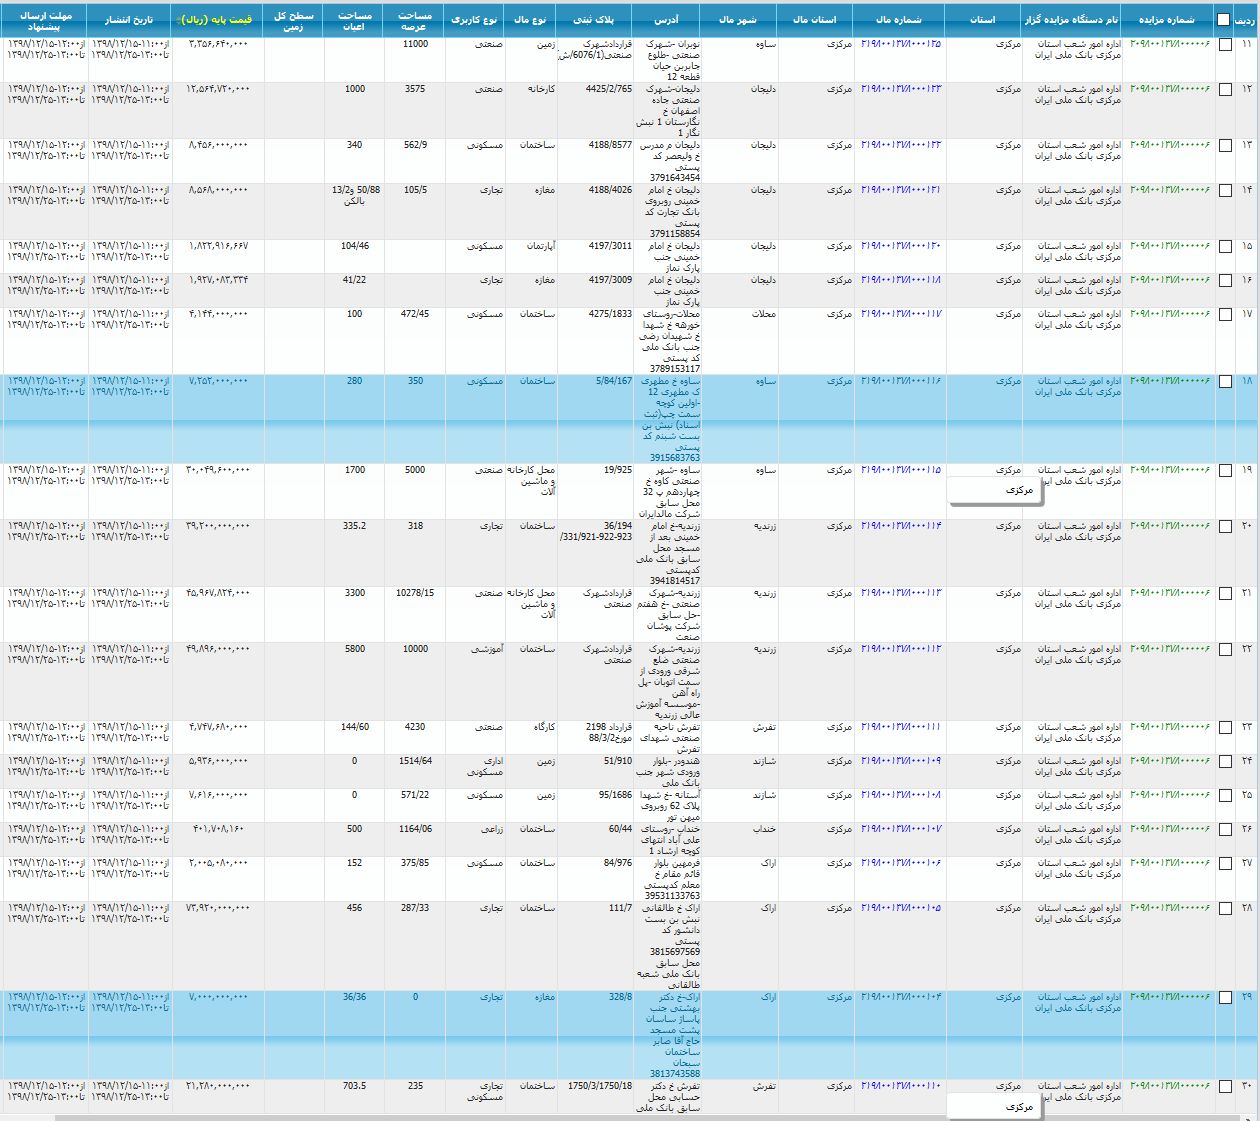Enable the checkbox for row ۳۰

(1225, 1087)
